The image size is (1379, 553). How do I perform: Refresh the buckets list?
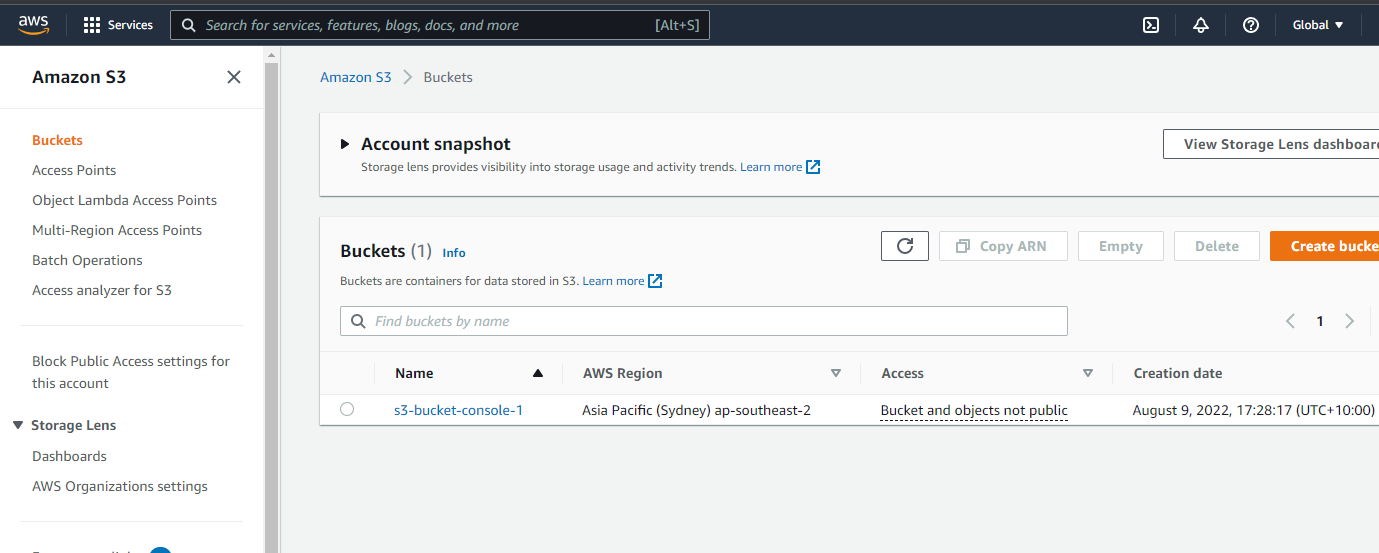coord(905,246)
